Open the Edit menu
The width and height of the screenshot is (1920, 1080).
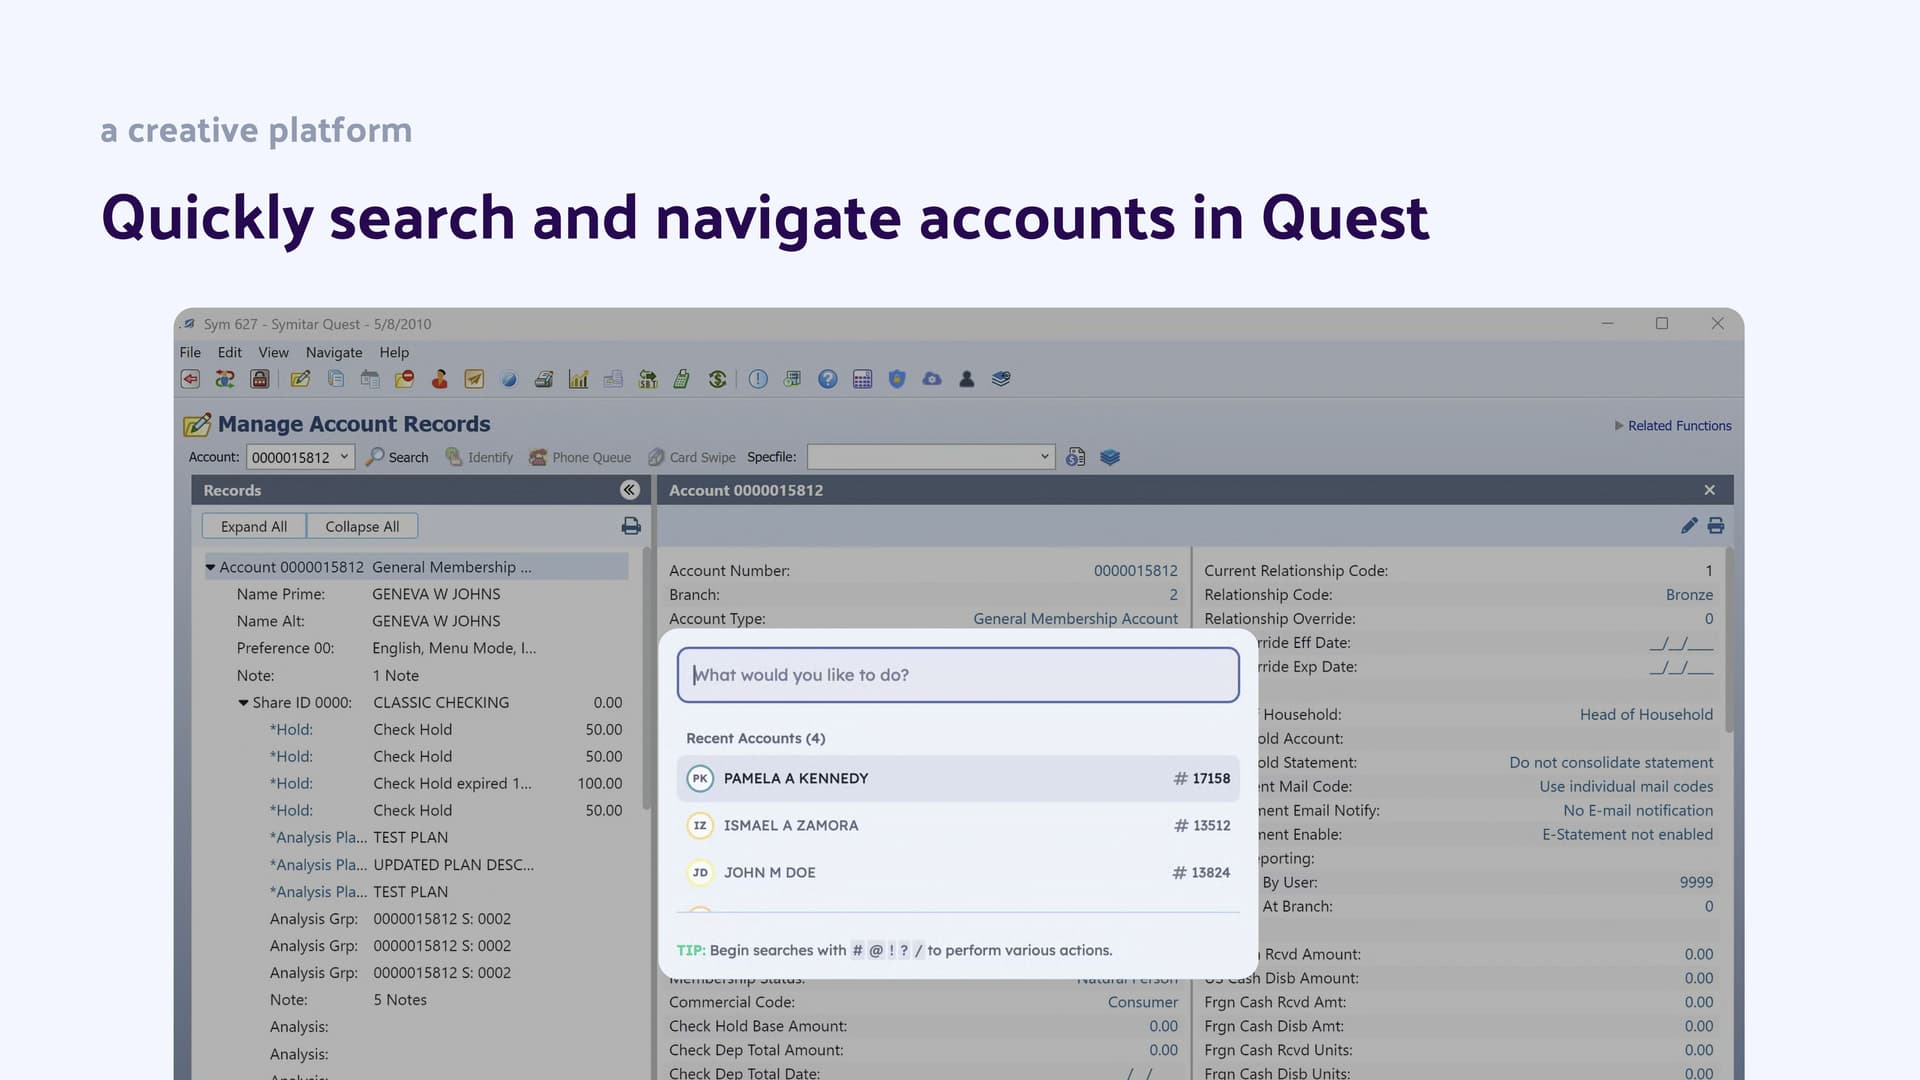click(x=229, y=352)
